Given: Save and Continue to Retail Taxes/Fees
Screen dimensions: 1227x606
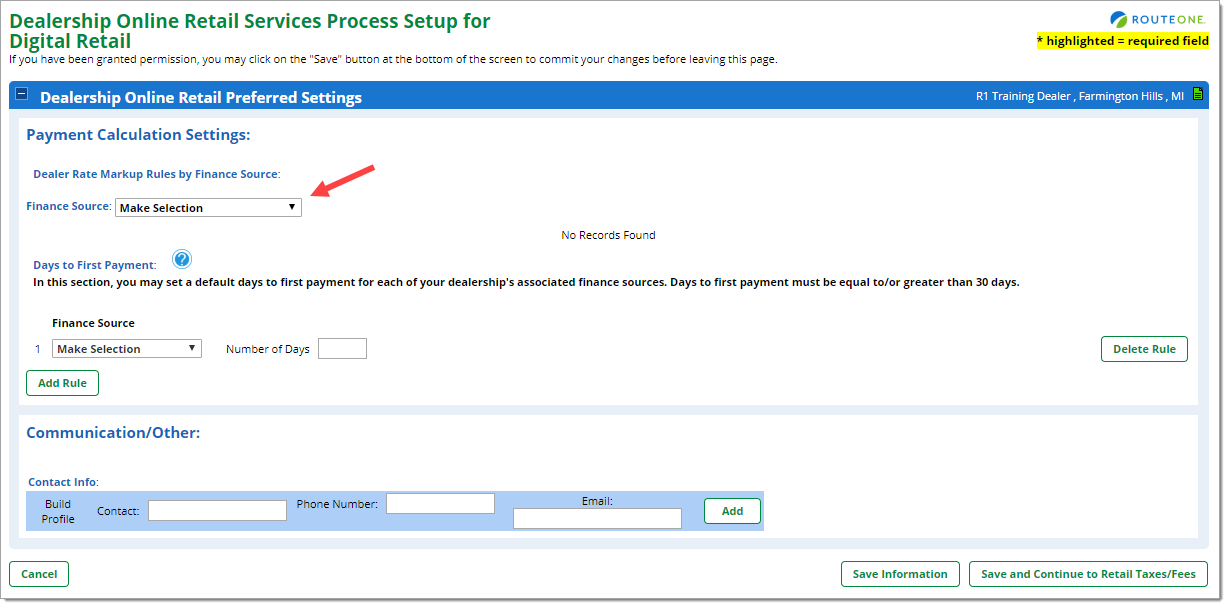Looking at the screenshot, I should pyautogui.click(x=1089, y=574).
